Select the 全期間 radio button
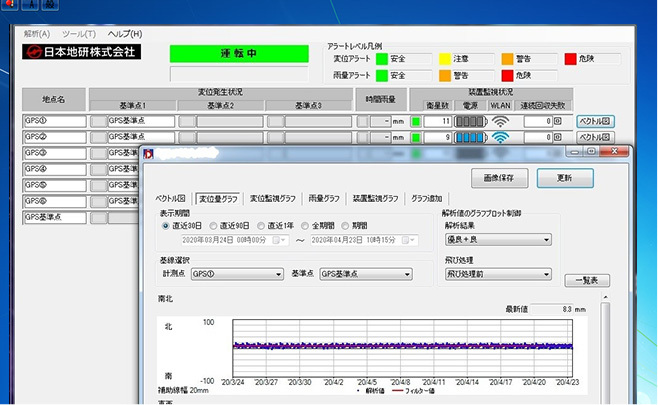Viewport: 658px width, 405px height. pos(305,226)
